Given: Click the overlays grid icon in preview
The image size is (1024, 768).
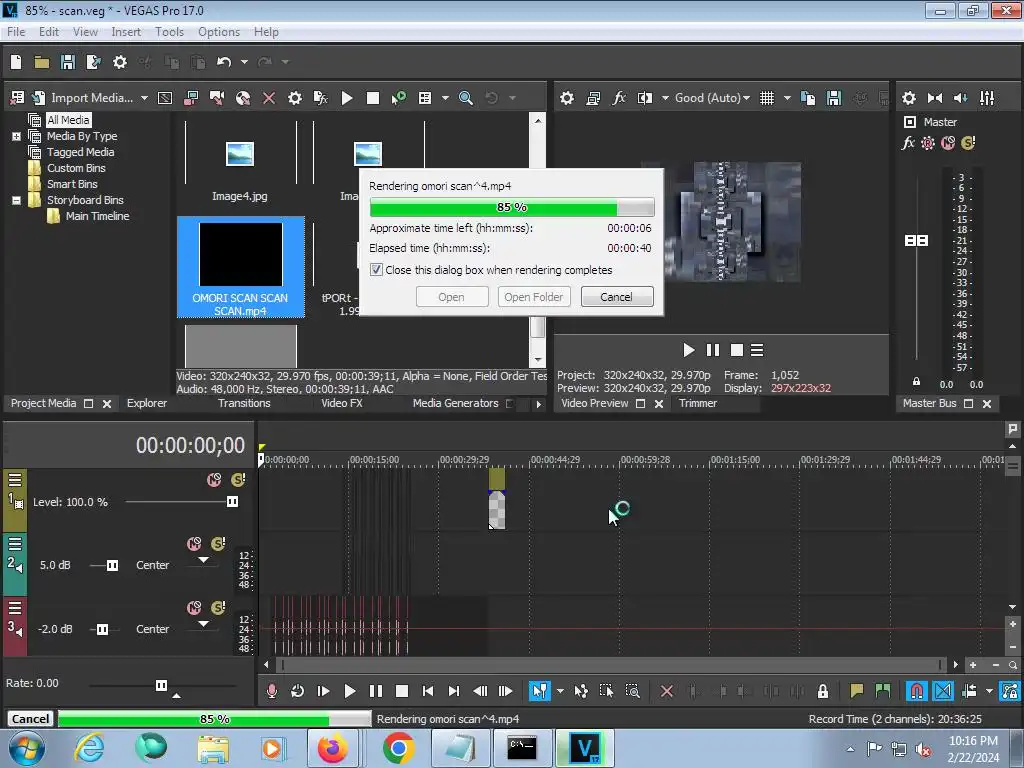Looking at the screenshot, I should pyautogui.click(x=767, y=98).
